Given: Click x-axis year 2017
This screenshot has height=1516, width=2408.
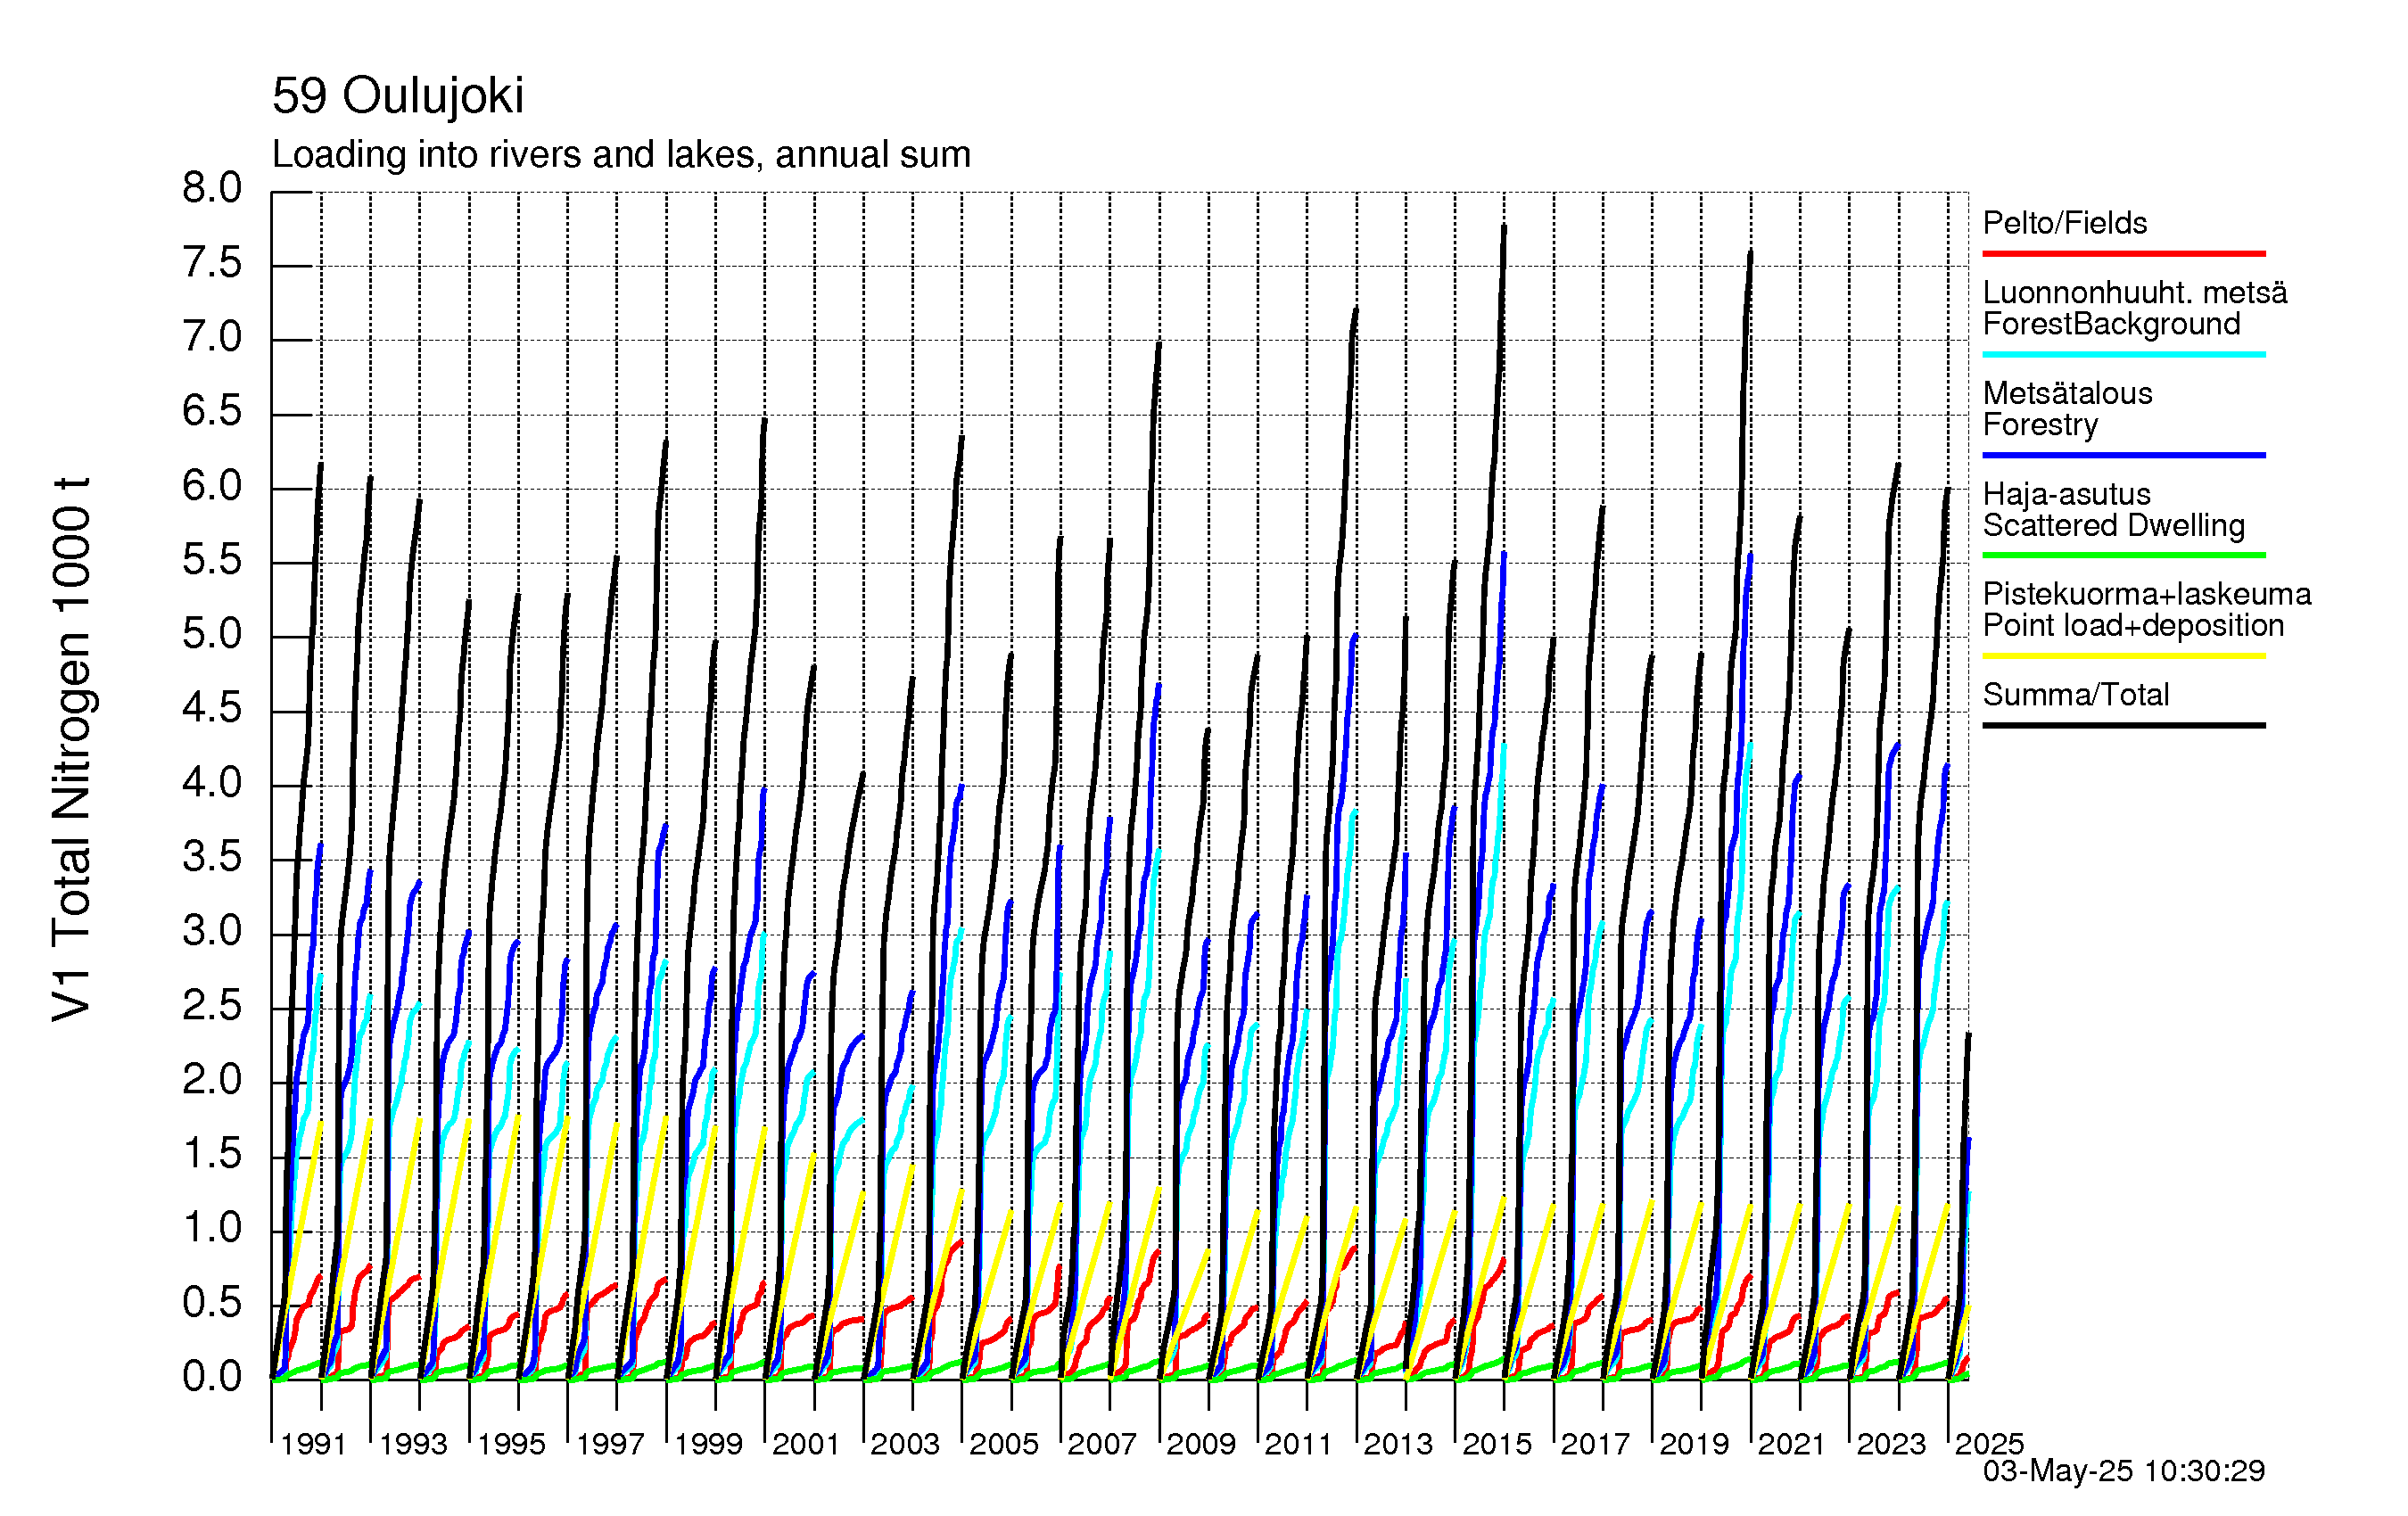Looking at the screenshot, I should point(1595,1445).
